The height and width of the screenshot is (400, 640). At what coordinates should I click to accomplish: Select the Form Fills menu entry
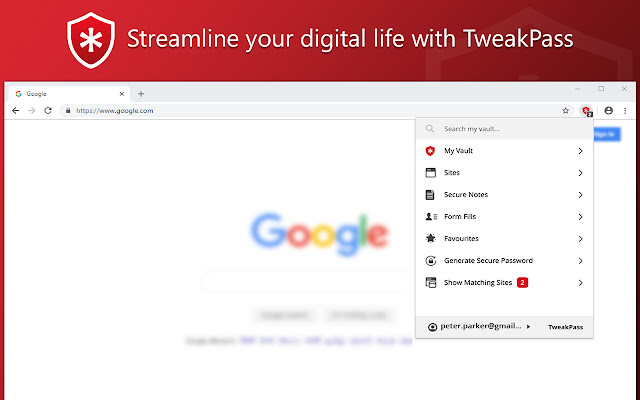click(x=504, y=217)
